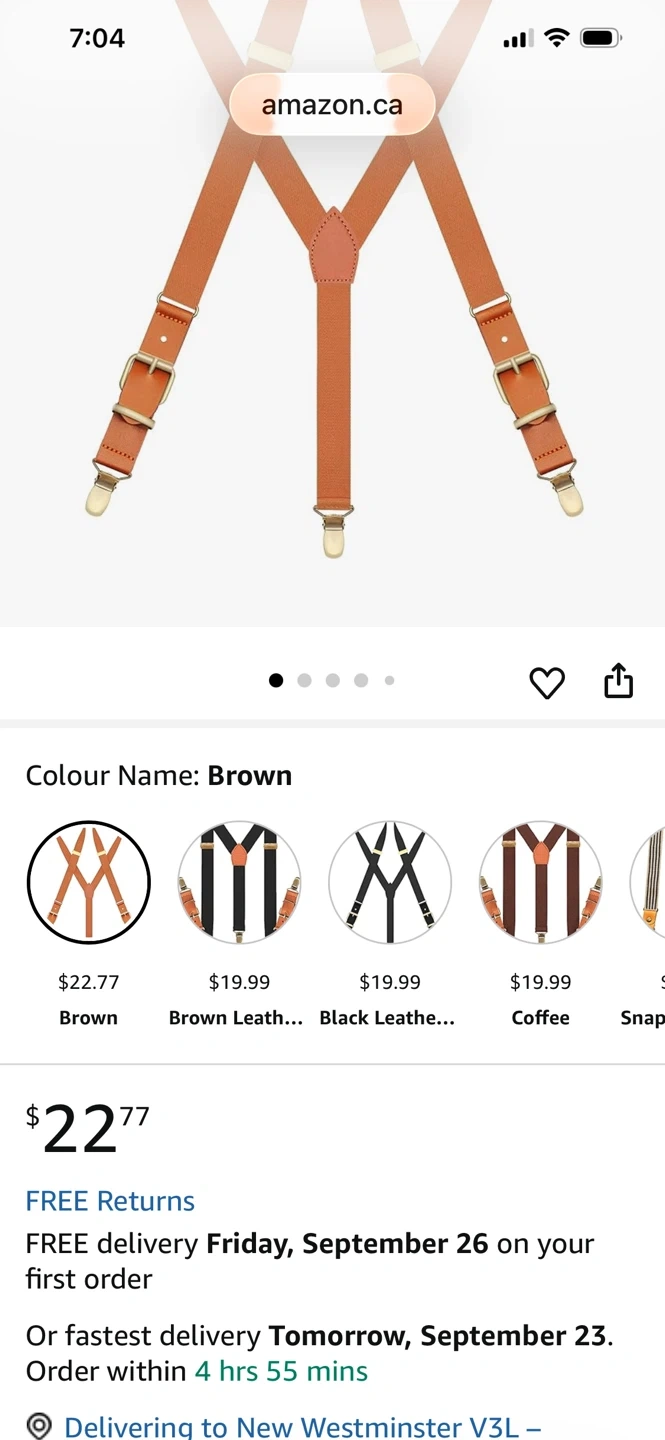Screen dimensions: 665x1440
Task: Tap the $22.77 price text
Action: [88, 1130]
